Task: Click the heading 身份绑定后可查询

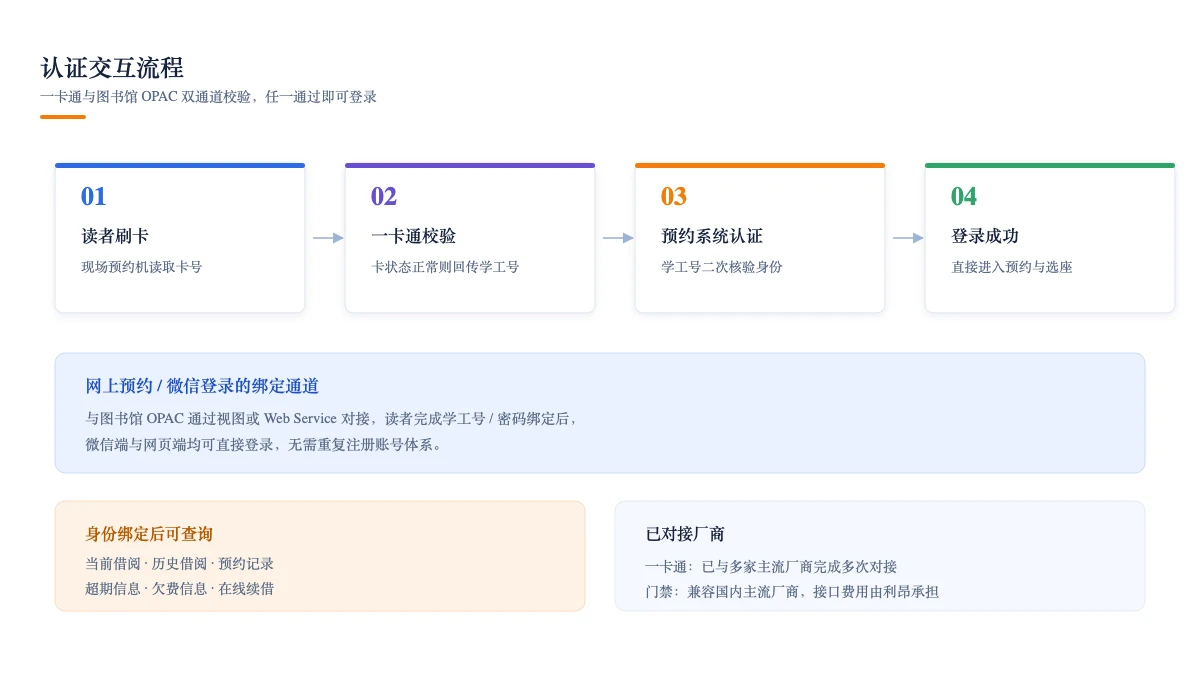Action: [x=149, y=534]
